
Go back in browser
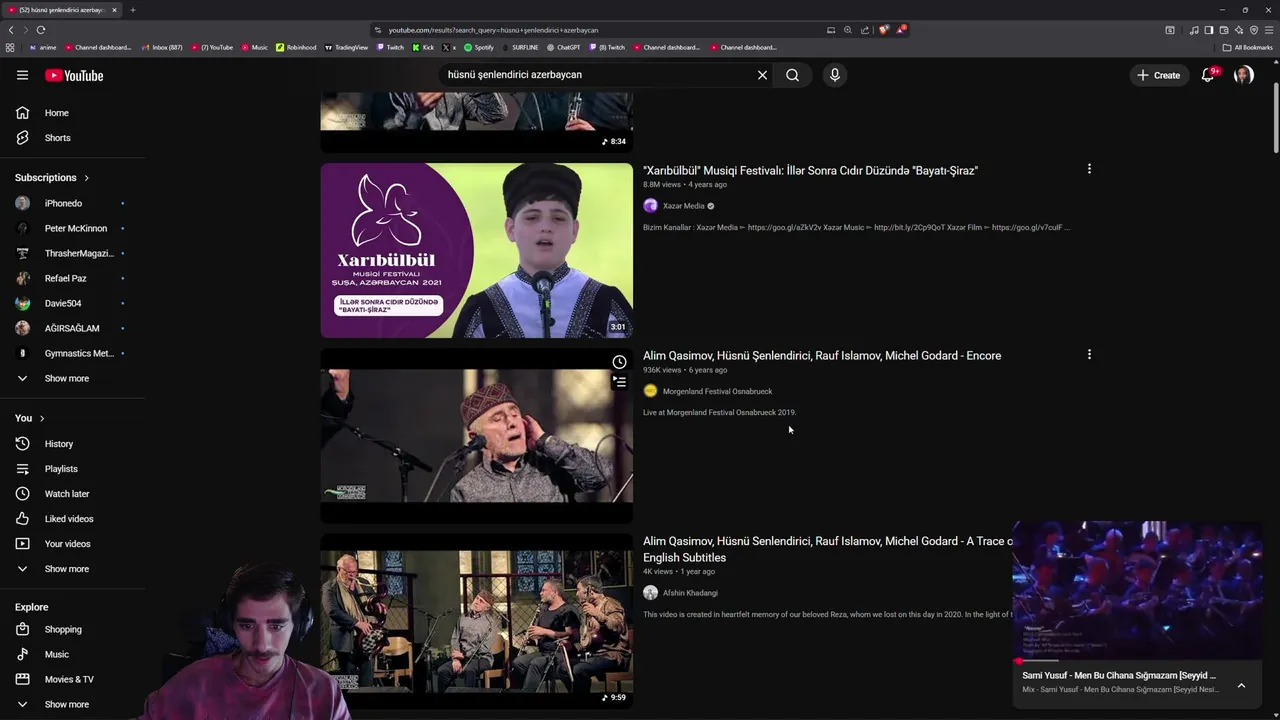11,30
